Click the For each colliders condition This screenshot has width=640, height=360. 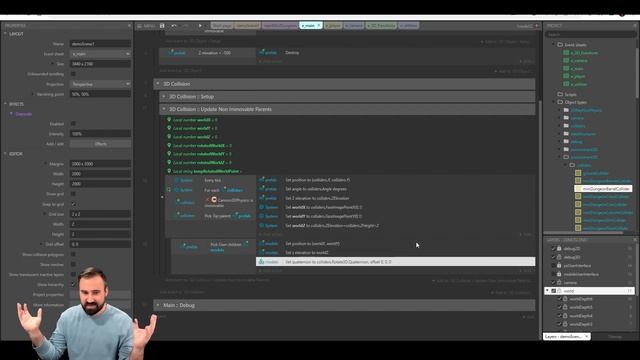pyautogui.click(x=224, y=190)
